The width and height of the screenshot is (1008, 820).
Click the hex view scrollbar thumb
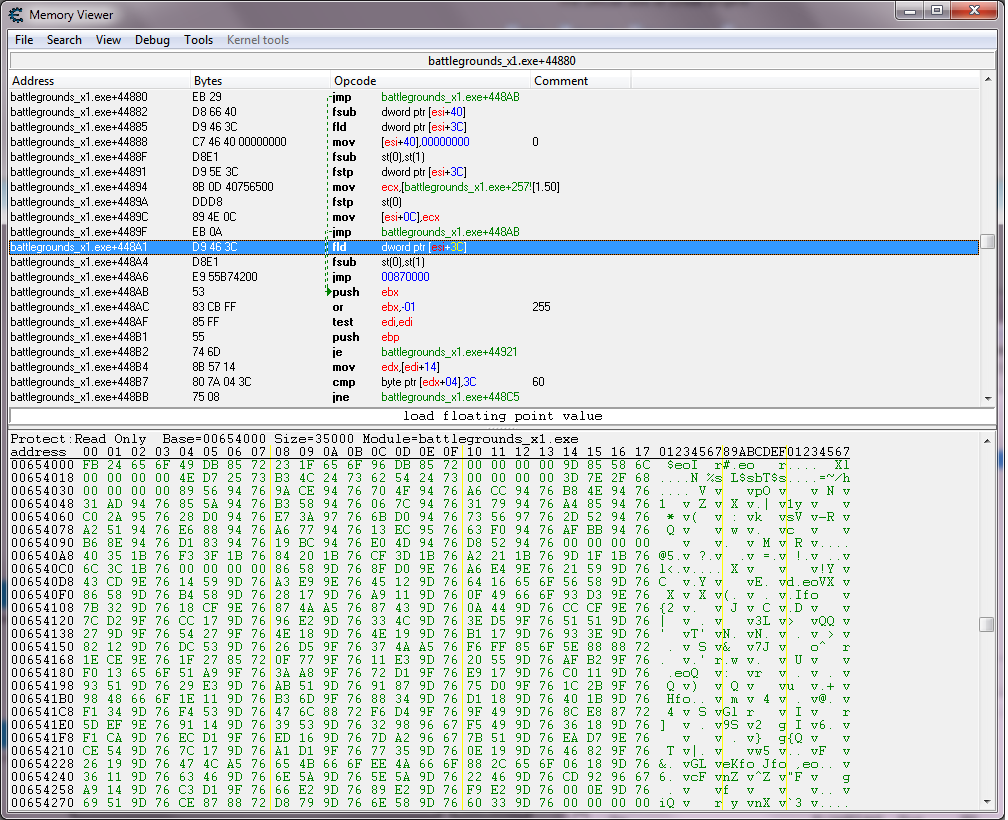click(987, 624)
